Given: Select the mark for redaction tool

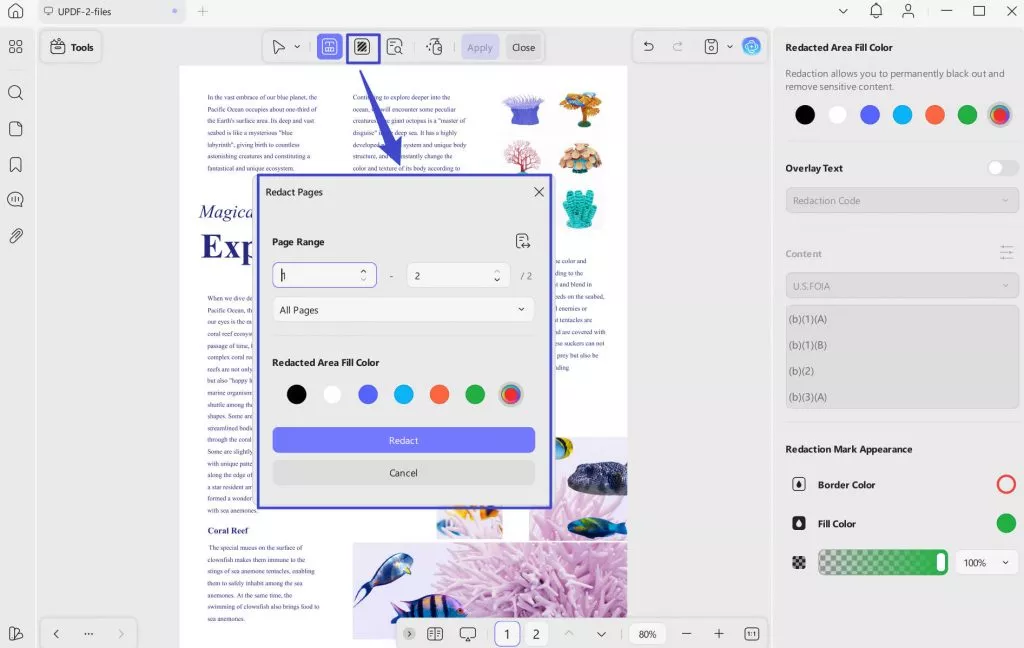Looking at the screenshot, I should (329, 47).
